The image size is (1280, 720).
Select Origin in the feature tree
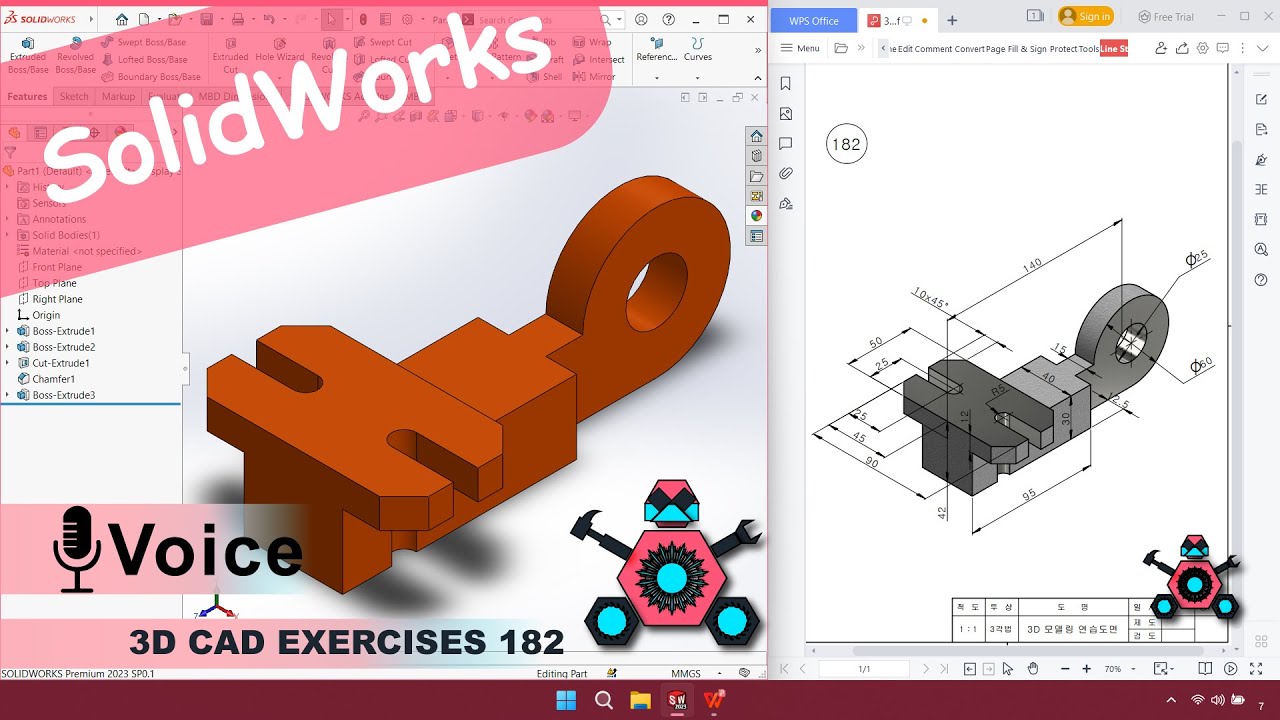[x=39, y=315]
